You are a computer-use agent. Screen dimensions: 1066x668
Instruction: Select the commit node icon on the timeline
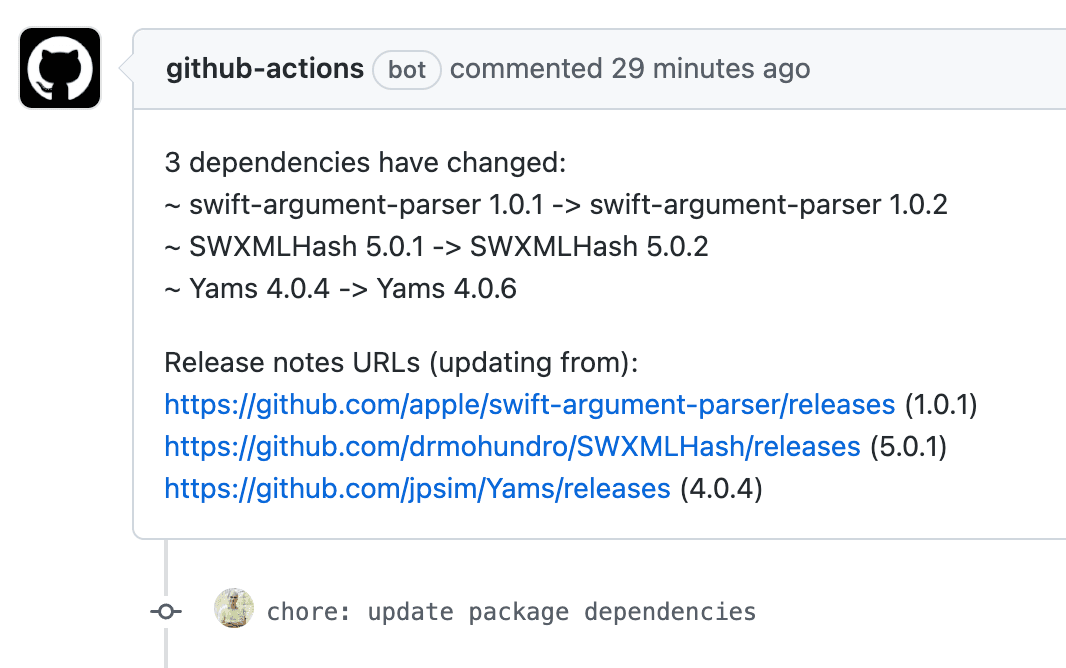tap(166, 610)
